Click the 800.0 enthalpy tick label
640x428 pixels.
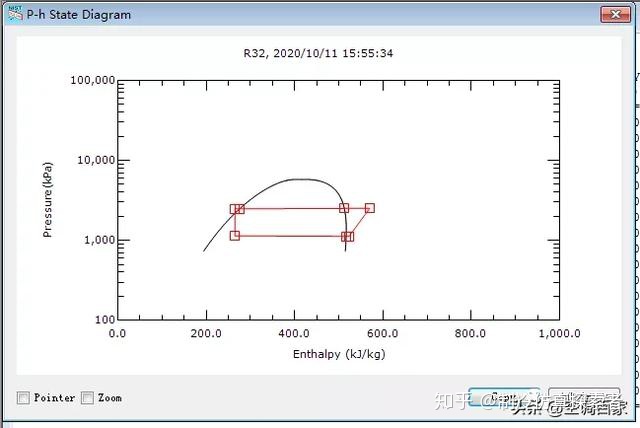click(470, 333)
